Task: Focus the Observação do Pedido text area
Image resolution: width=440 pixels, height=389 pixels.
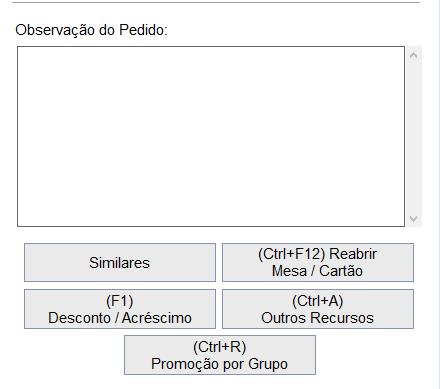Action: (x=211, y=137)
